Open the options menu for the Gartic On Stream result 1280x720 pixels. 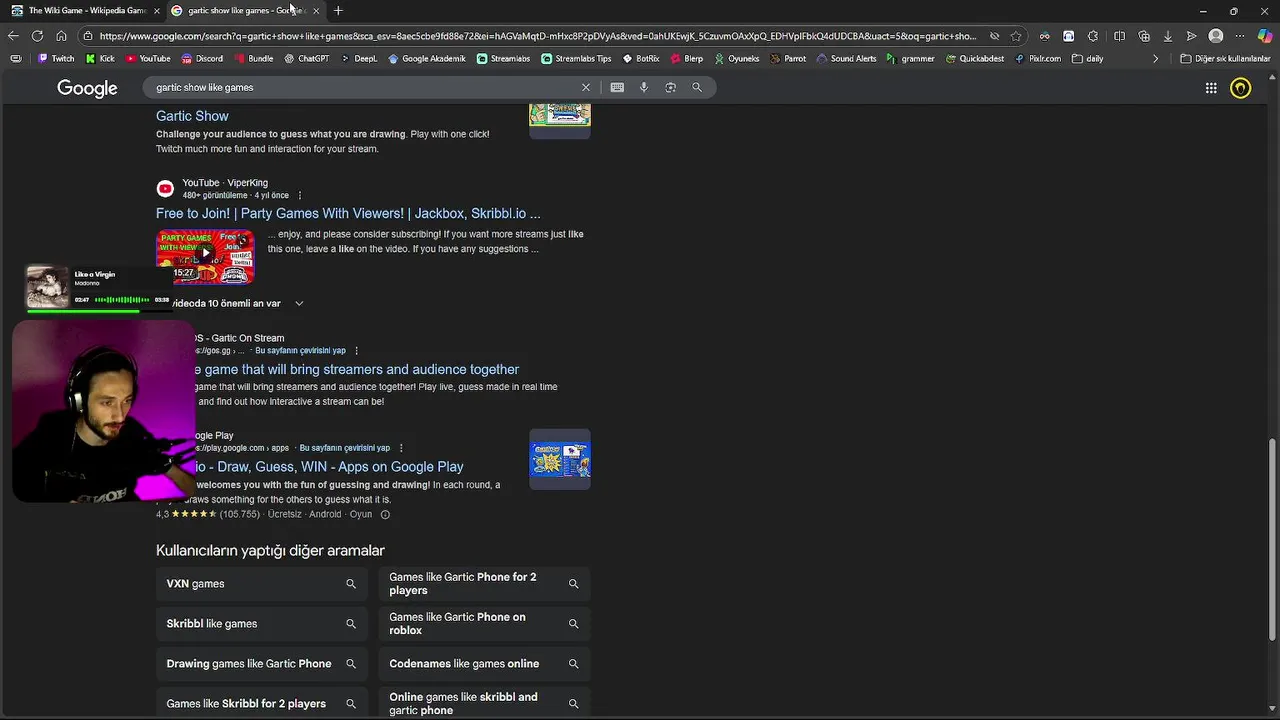point(356,351)
